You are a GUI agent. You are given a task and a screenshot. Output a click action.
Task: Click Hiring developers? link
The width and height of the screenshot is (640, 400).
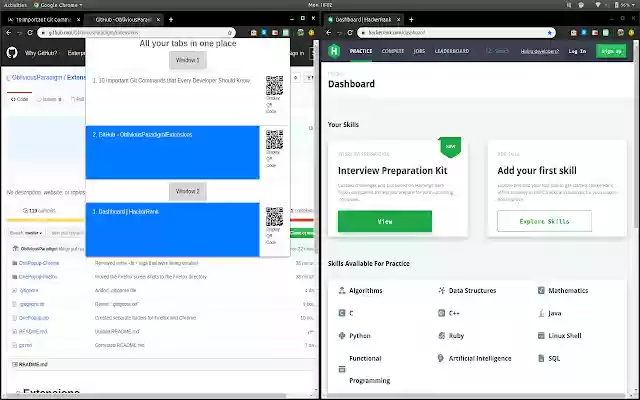(x=540, y=51)
